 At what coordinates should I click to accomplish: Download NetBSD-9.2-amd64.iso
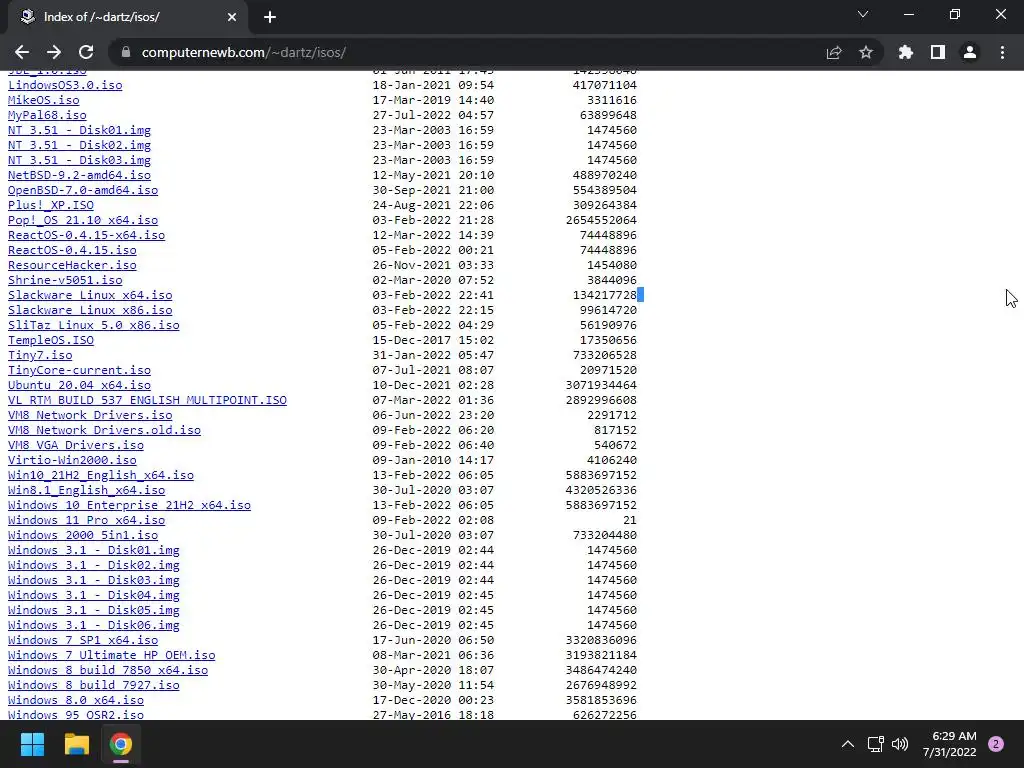tap(79, 175)
